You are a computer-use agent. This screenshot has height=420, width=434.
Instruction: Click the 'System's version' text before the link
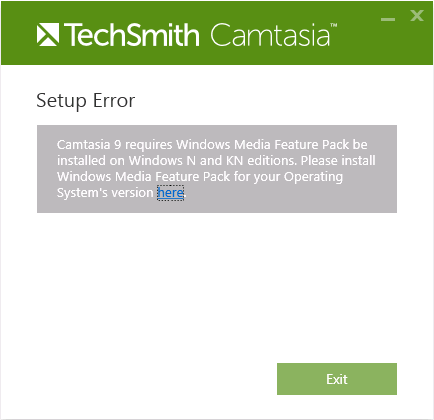[105, 193]
